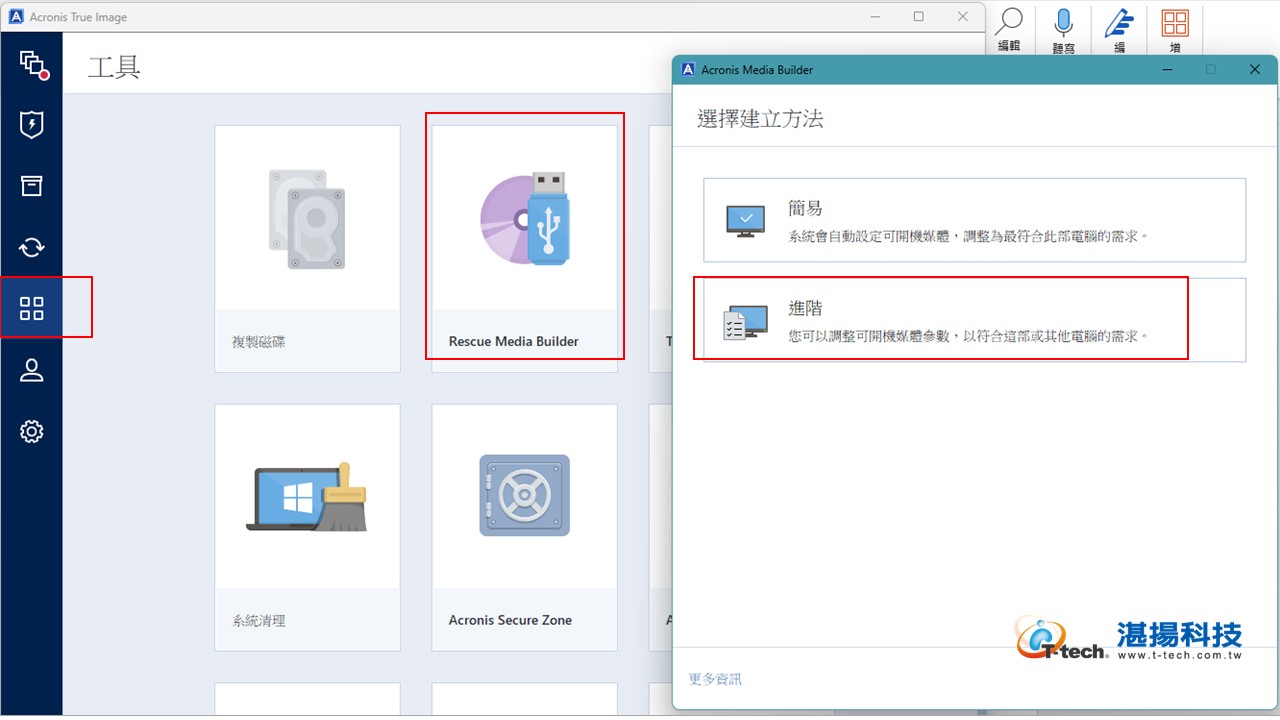
Task: Click the checklist monitor icon of 進階 option
Action: coord(745,322)
